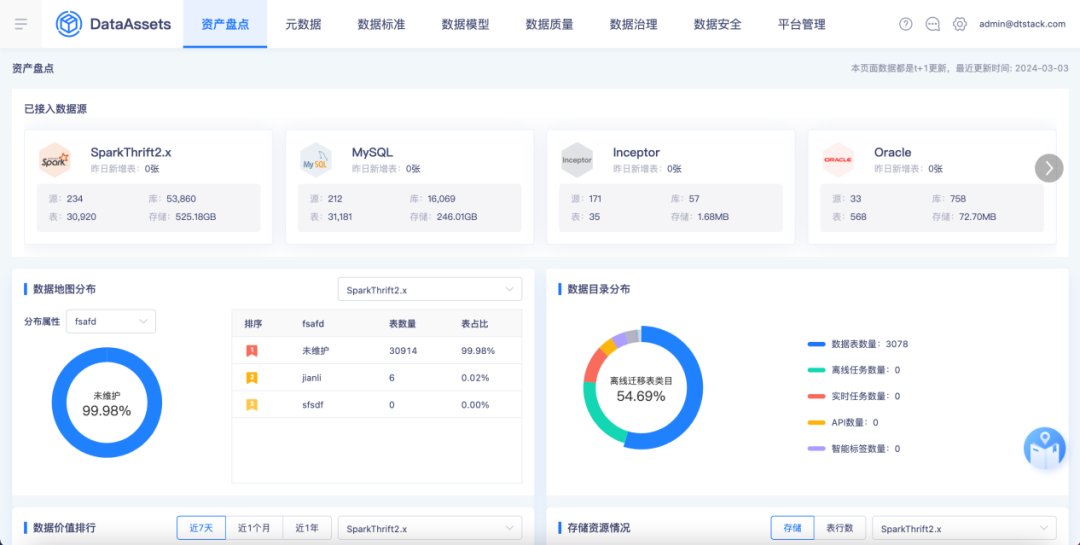The height and width of the screenshot is (545, 1080).
Task: Click SparkThrift2.x 库 count 53,860
Action: (x=181, y=199)
